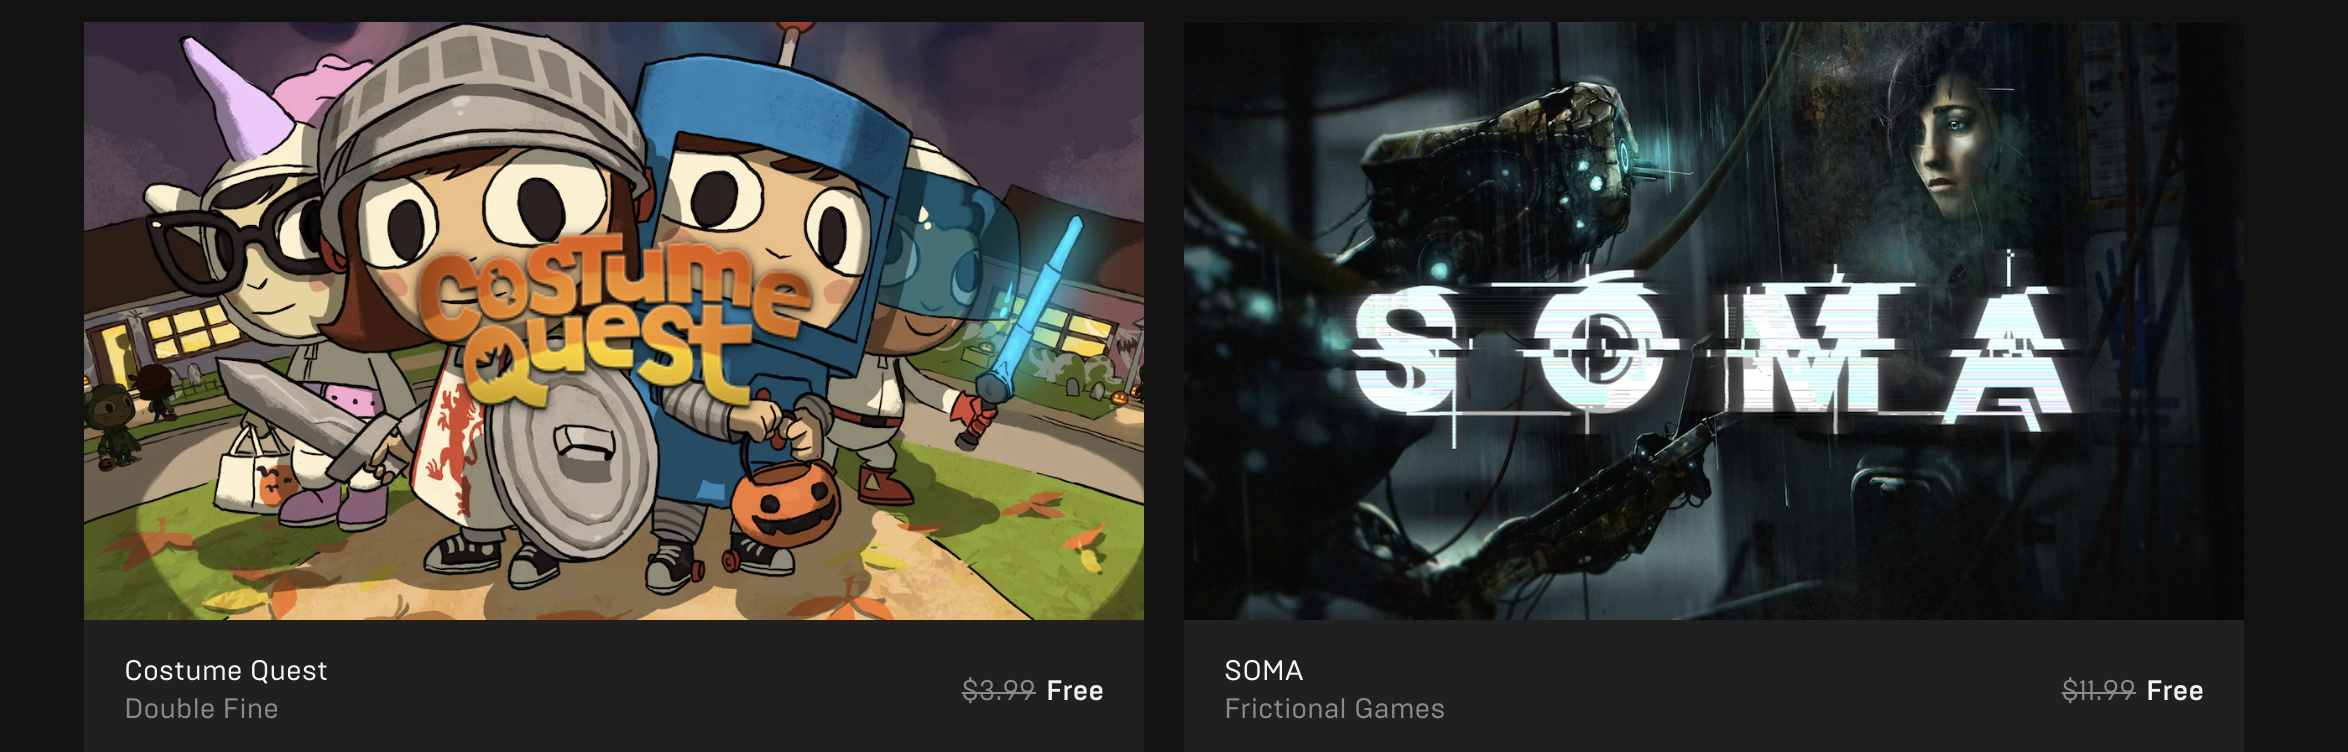Click the Free label on Costume Quest
The image size is (2348, 752).
click(1075, 690)
